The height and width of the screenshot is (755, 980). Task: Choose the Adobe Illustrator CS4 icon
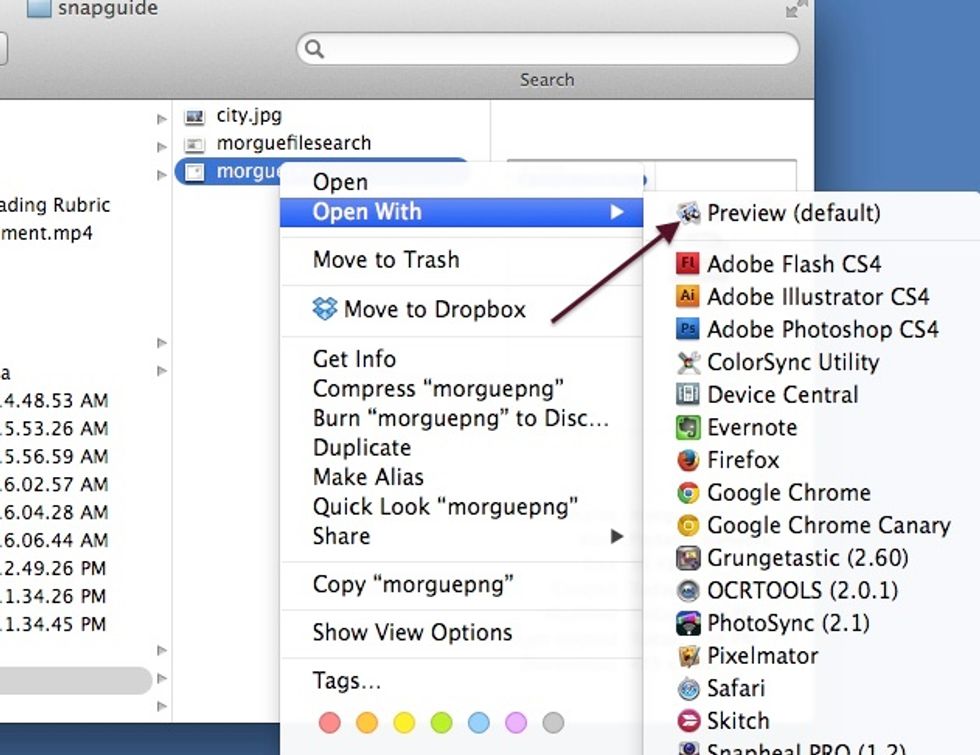pos(688,296)
